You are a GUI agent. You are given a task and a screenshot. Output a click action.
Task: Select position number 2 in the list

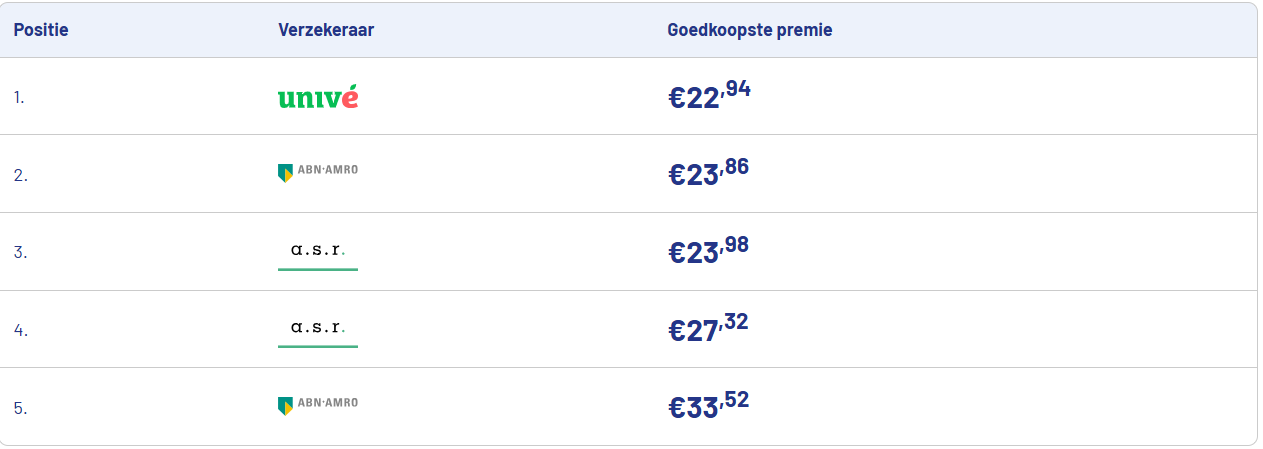(x=20, y=175)
